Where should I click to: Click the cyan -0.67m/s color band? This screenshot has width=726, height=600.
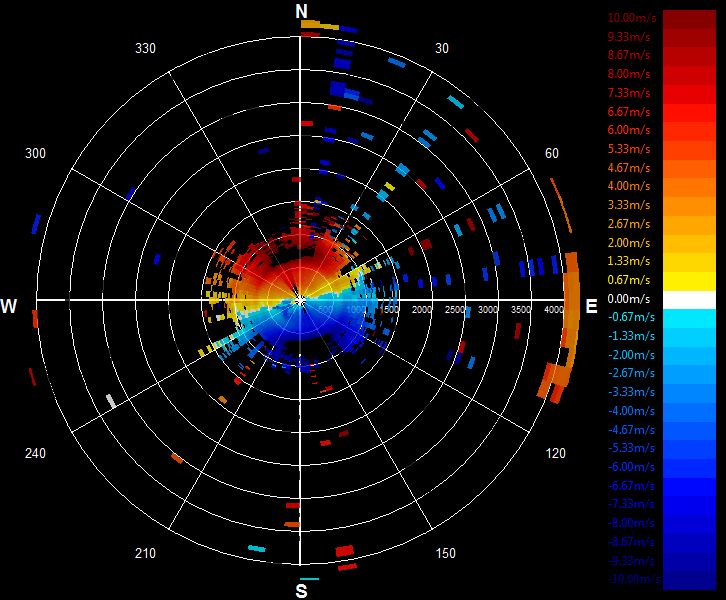click(689, 319)
